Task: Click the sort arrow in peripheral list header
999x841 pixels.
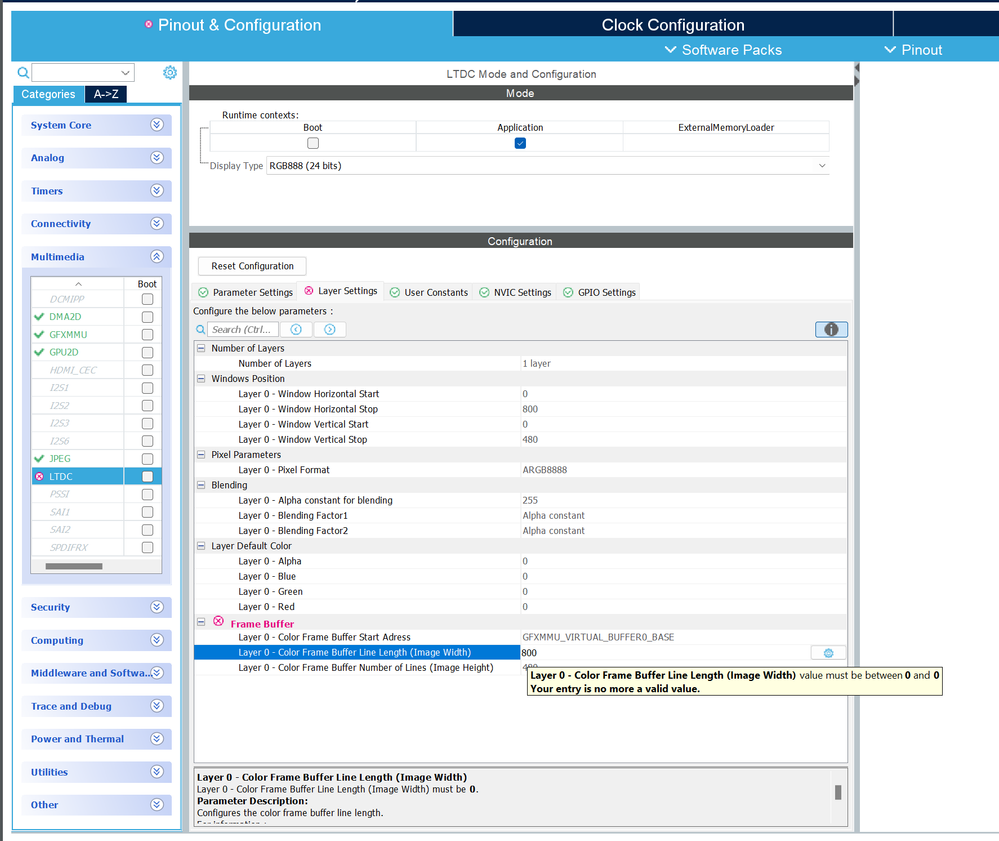Action: 78,284
